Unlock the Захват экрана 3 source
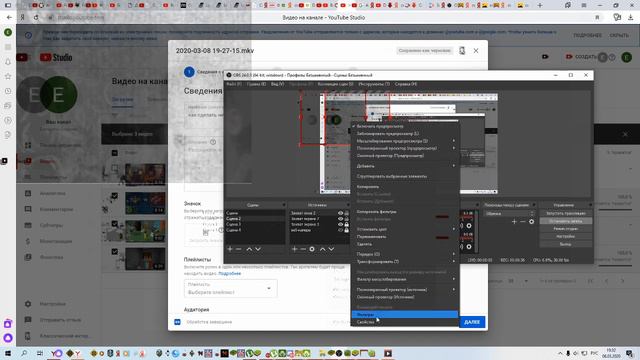The image size is (640, 360). [x=347, y=224]
